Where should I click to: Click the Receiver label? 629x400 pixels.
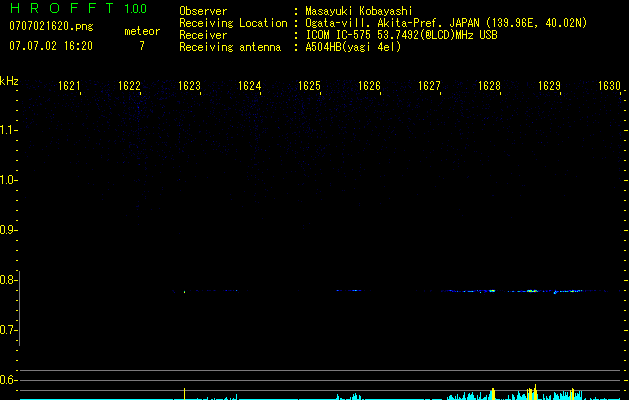[x=203, y=35]
